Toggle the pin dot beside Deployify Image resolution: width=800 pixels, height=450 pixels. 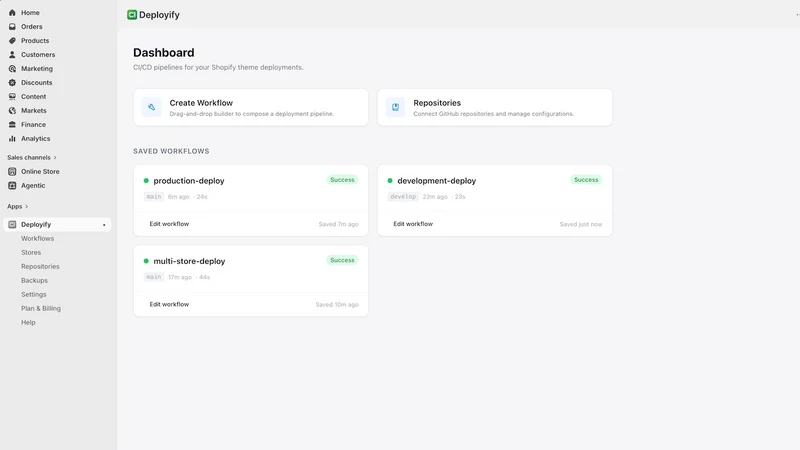(x=104, y=225)
